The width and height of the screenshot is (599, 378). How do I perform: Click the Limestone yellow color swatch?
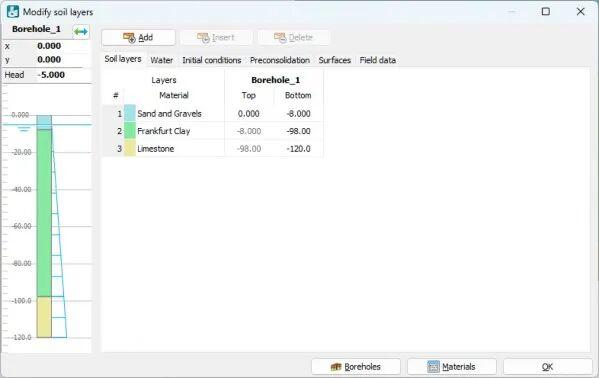130,148
